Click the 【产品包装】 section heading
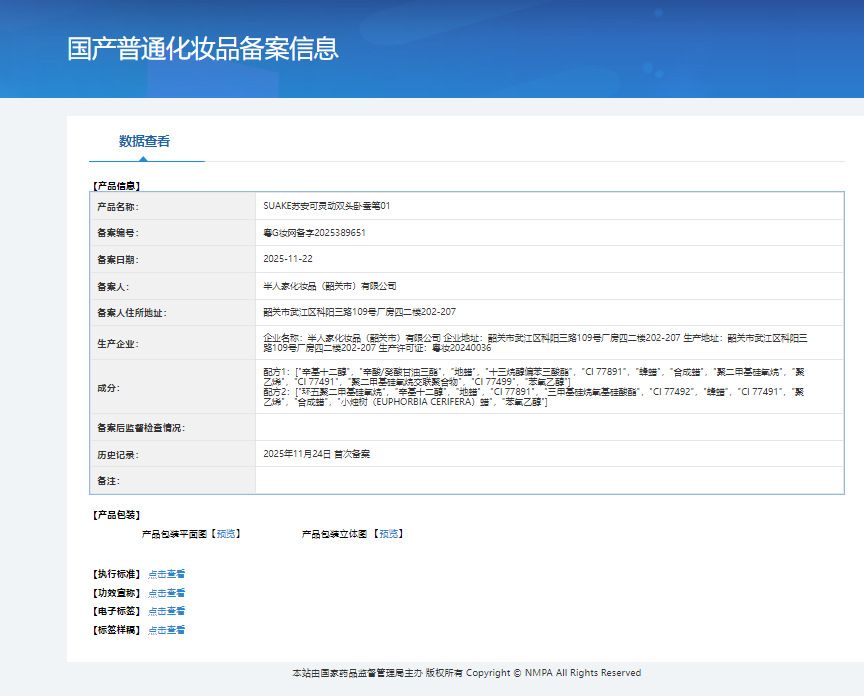This screenshot has height=696, width=864. click(x=116, y=515)
